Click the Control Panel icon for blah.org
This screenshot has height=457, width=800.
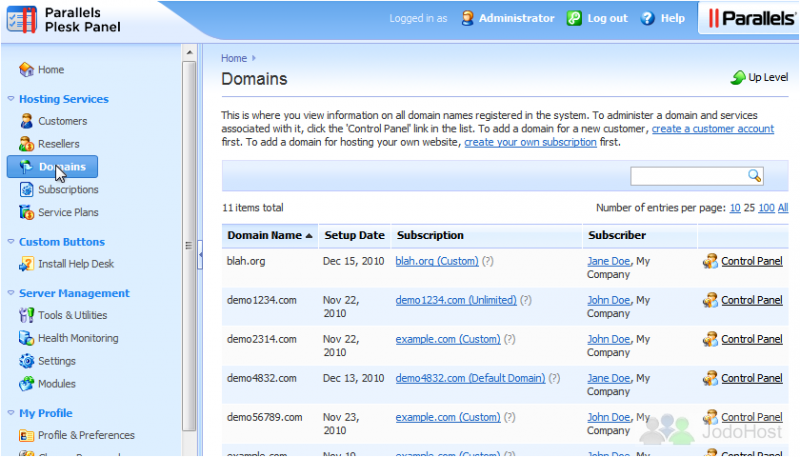[710, 261]
